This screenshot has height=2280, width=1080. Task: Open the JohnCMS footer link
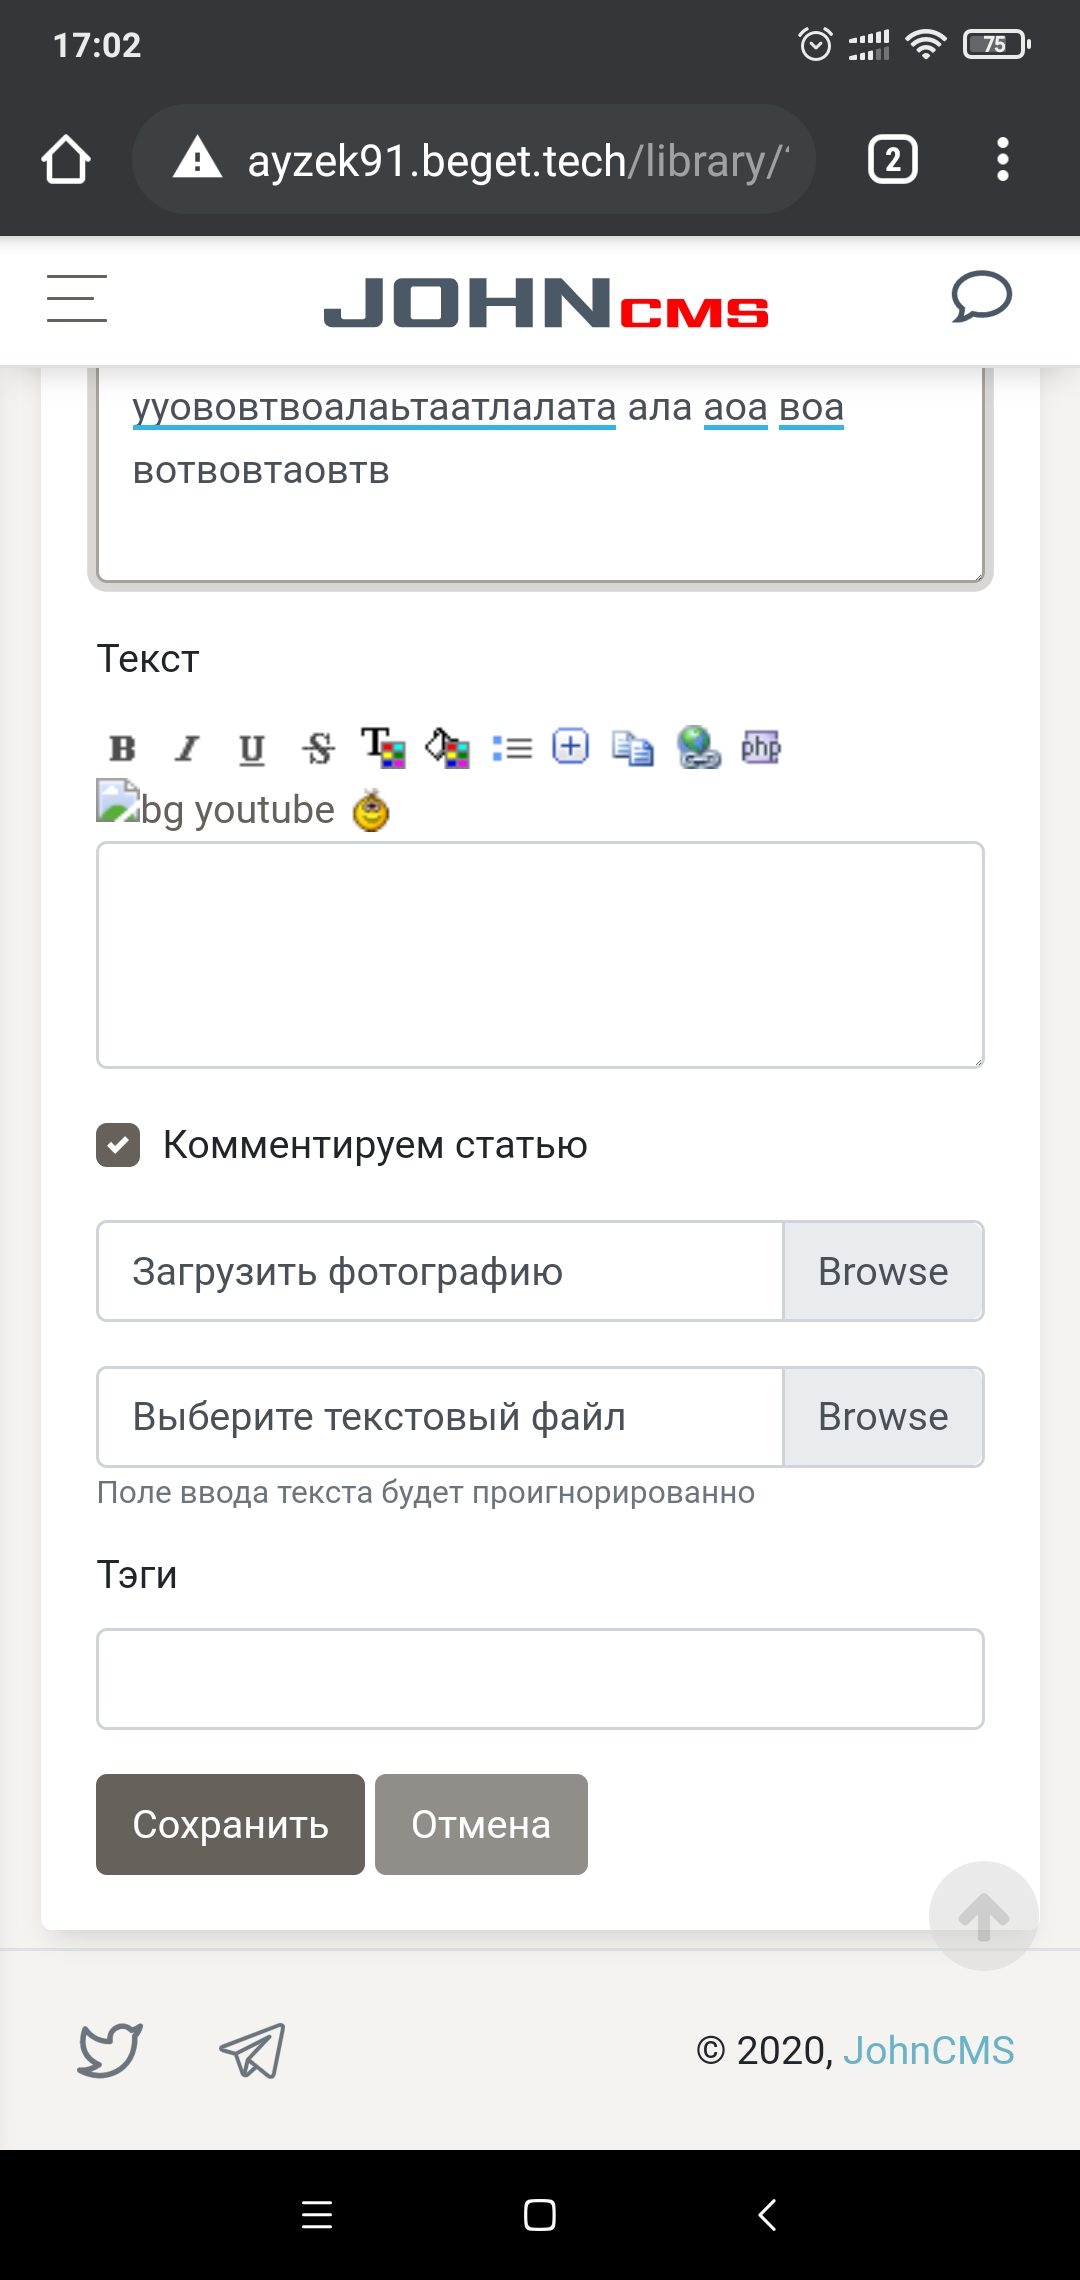coord(928,2051)
